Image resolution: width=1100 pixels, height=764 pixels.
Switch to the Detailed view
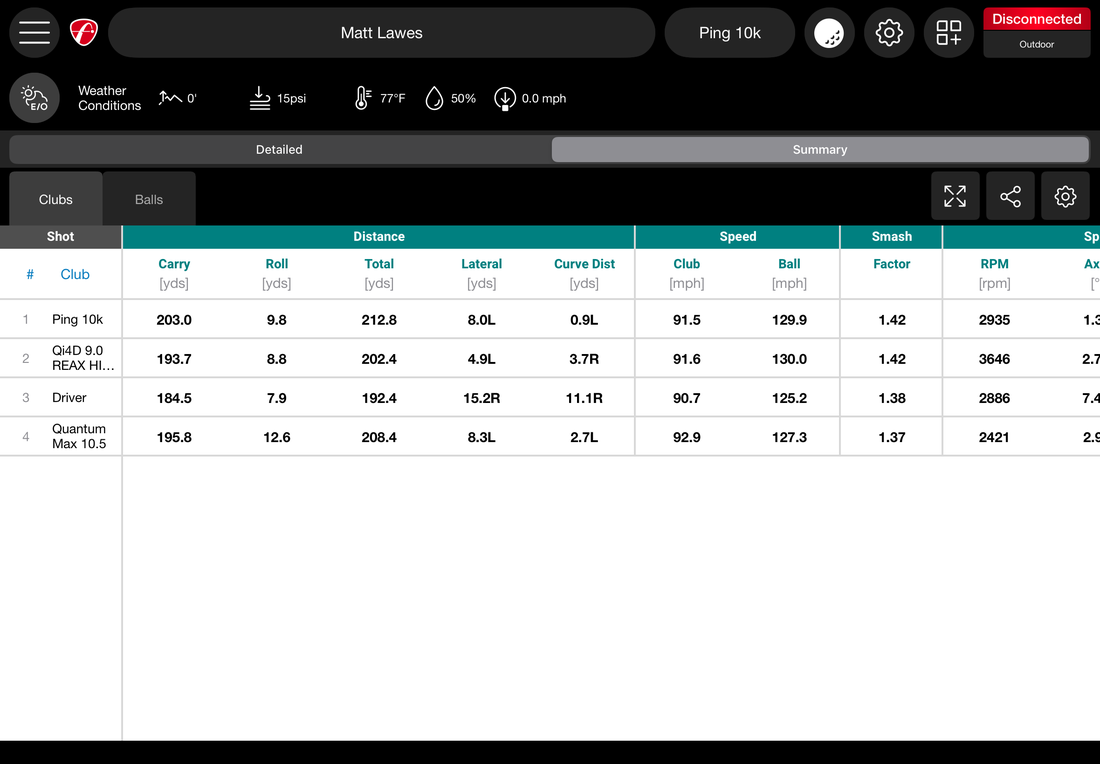[279, 150]
